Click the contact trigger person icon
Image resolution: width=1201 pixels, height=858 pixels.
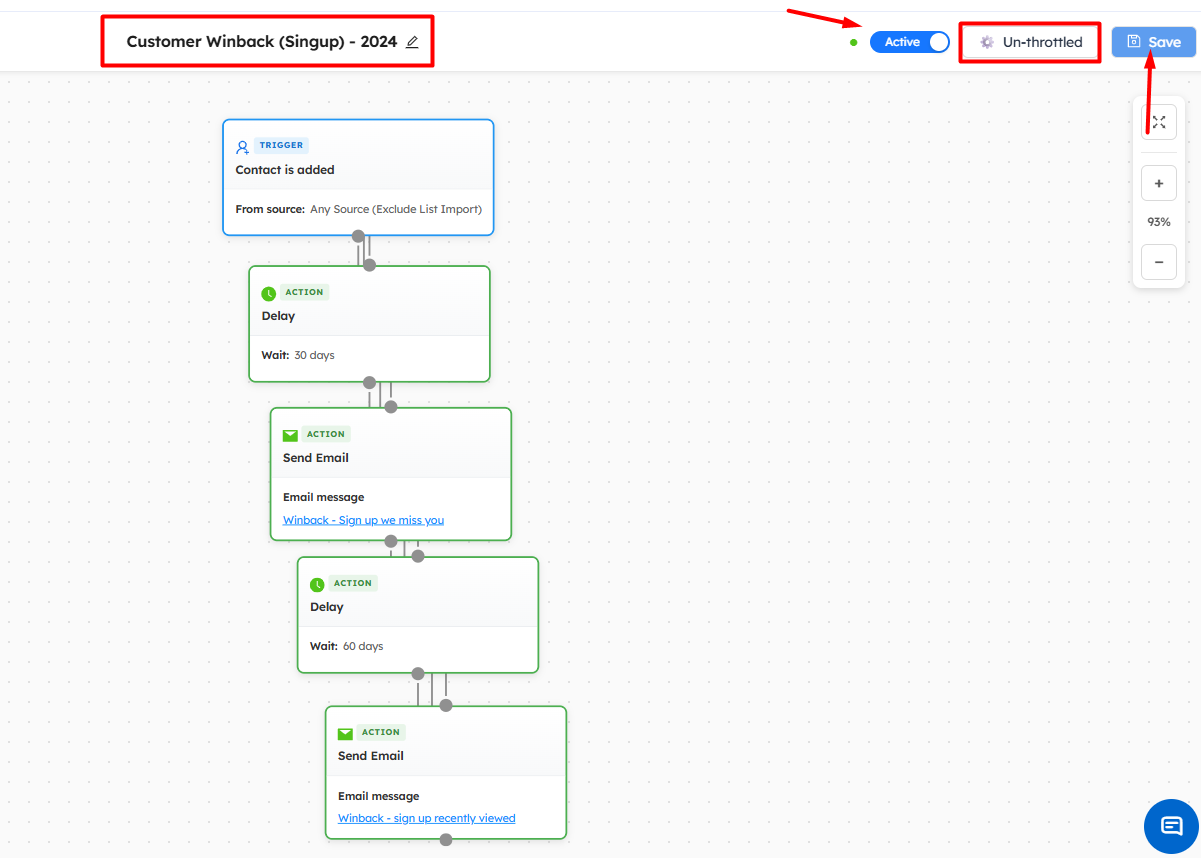tap(242, 146)
